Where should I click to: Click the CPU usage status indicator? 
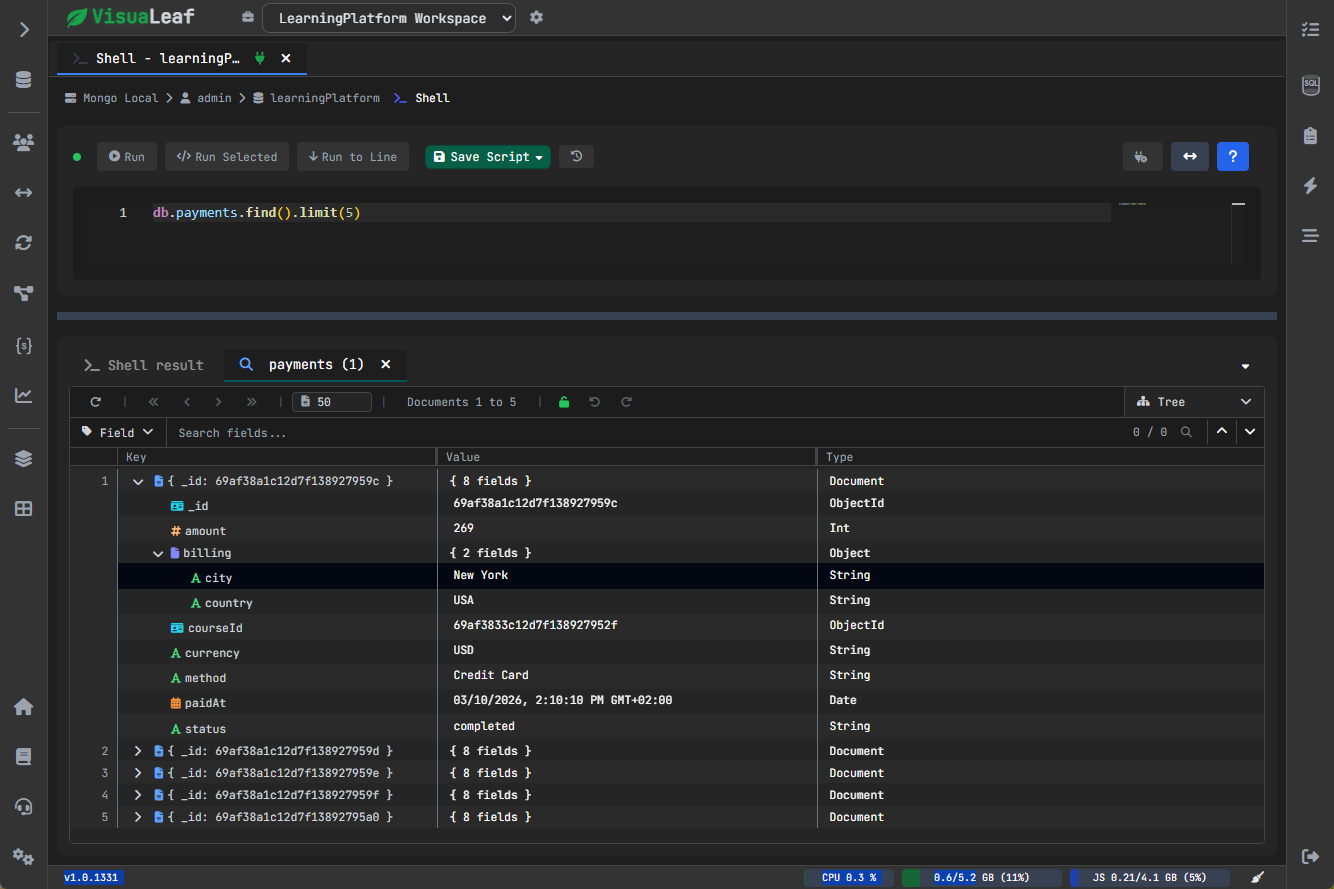click(x=849, y=878)
